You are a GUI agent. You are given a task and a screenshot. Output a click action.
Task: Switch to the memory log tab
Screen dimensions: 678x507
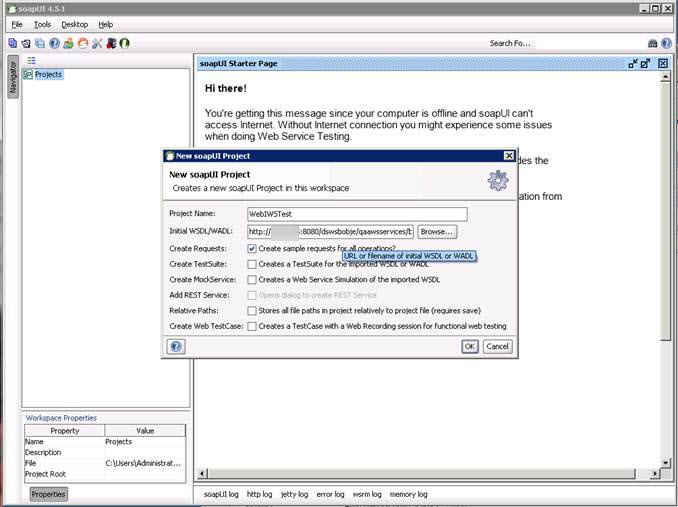(x=409, y=494)
